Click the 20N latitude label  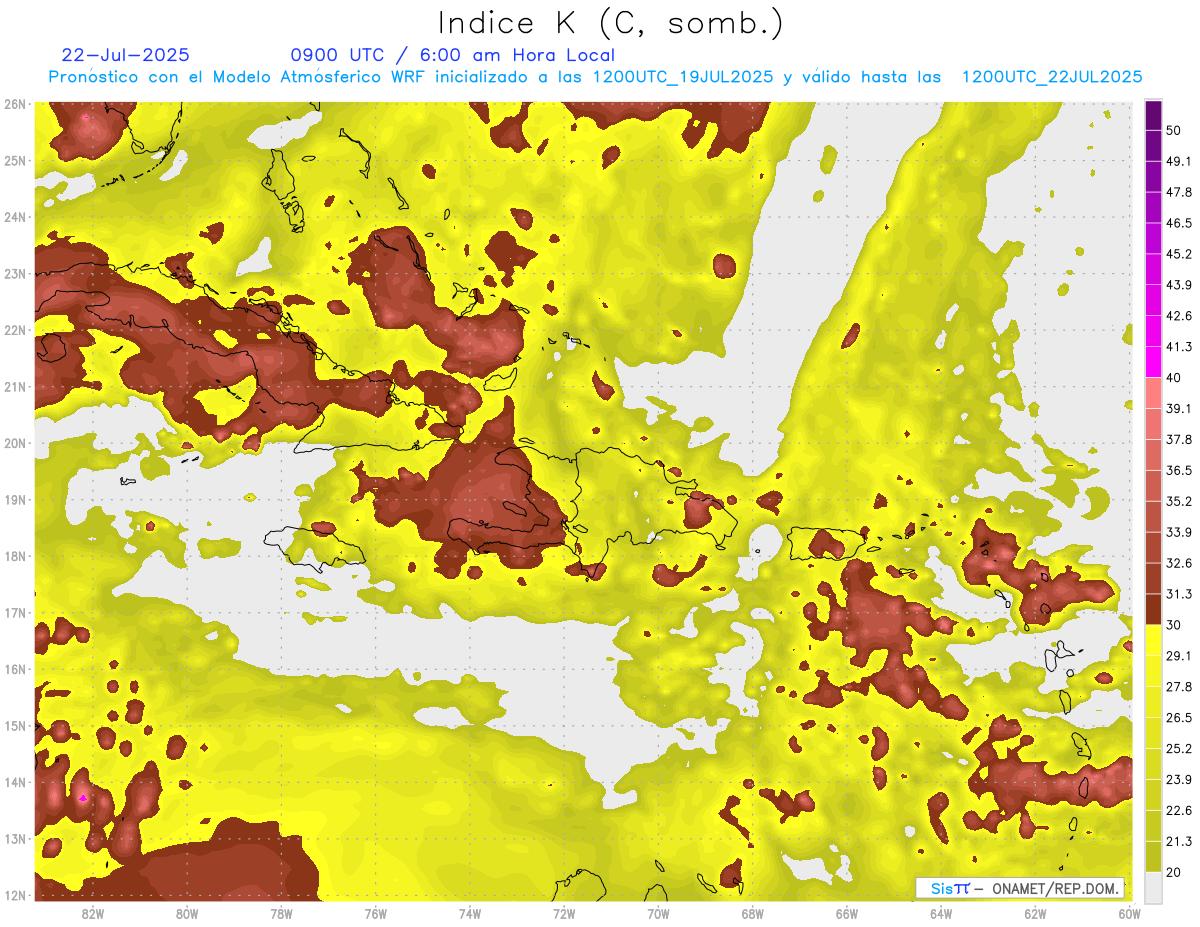click(14, 442)
